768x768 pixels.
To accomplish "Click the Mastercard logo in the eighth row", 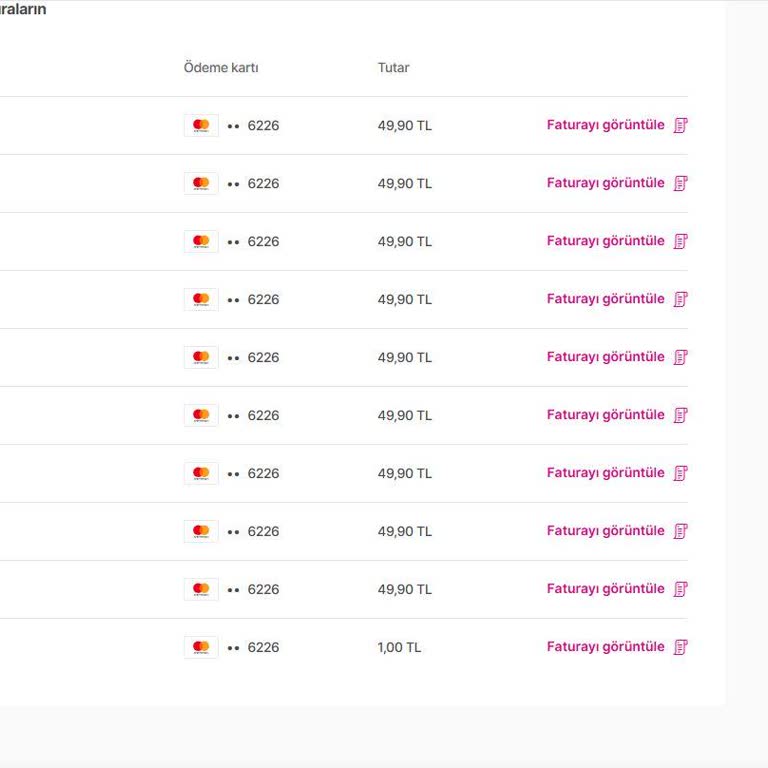I will 201,531.
